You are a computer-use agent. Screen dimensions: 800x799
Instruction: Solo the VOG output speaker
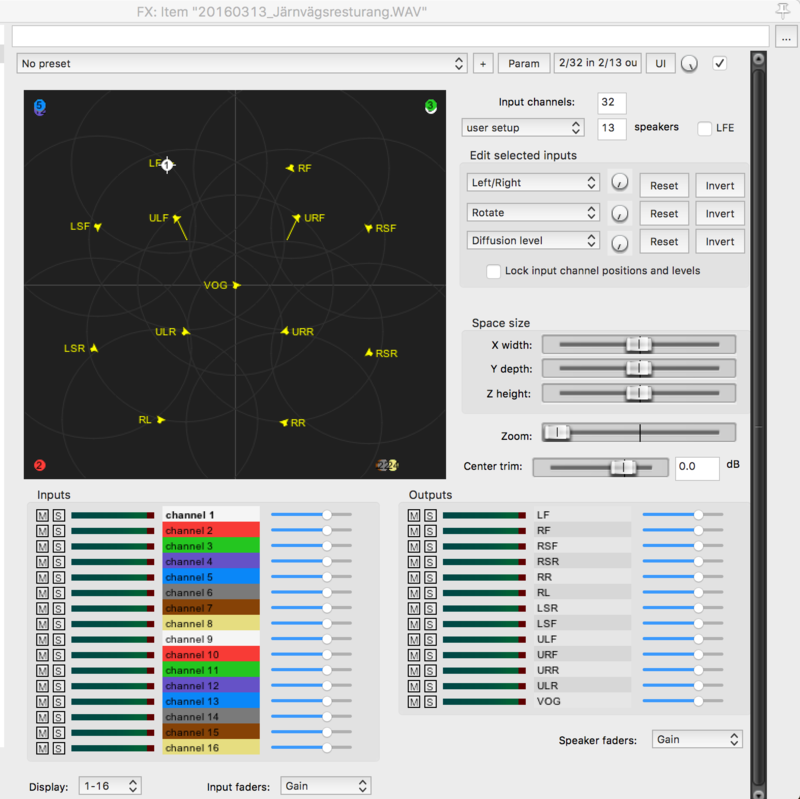[429, 702]
